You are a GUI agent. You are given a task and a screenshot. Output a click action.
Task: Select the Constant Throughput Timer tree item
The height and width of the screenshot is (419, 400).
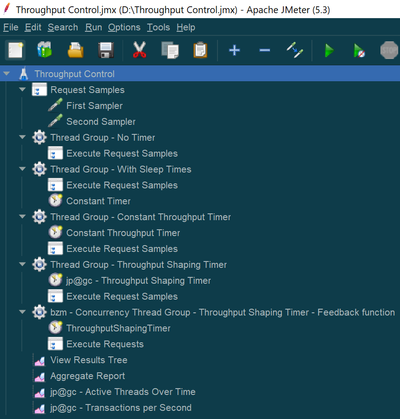[123, 233]
